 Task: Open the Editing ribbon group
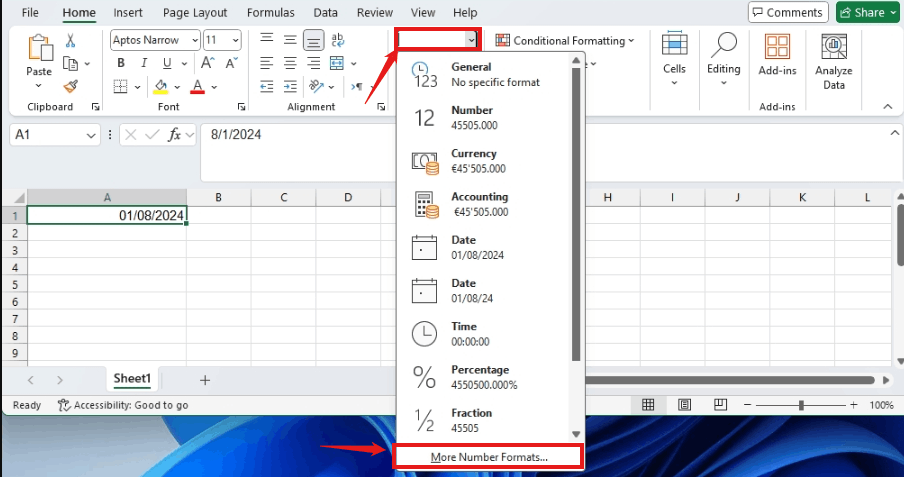pos(724,60)
